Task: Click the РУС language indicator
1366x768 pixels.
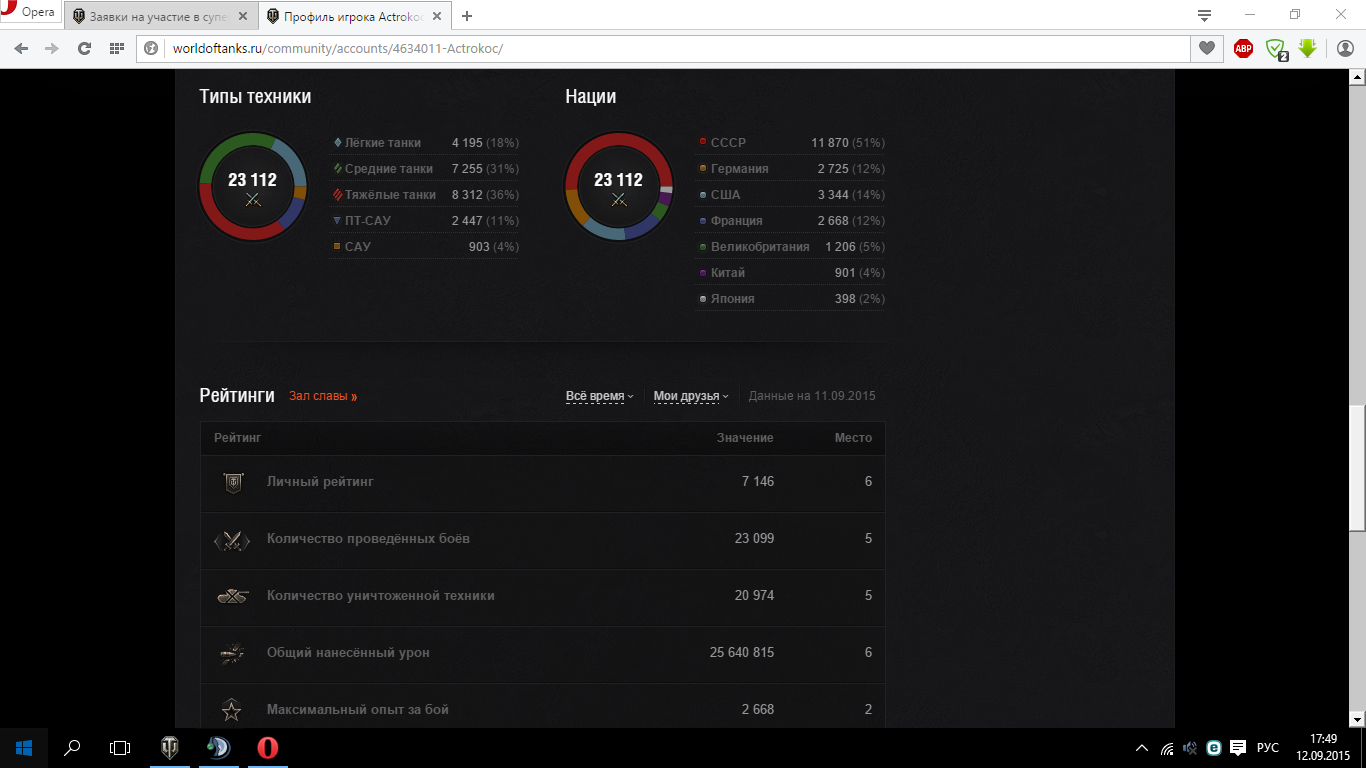Action: pyautogui.click(x=1268, y=748)
